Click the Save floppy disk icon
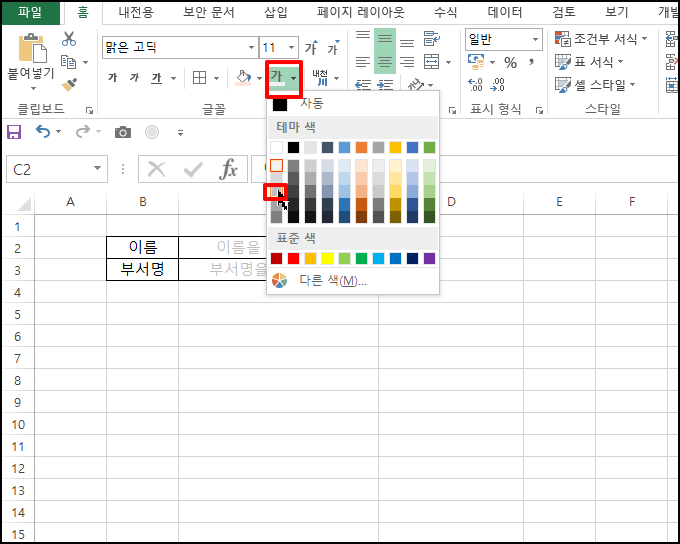The width and height of the screenshot is (680, 544). [14, 132]
